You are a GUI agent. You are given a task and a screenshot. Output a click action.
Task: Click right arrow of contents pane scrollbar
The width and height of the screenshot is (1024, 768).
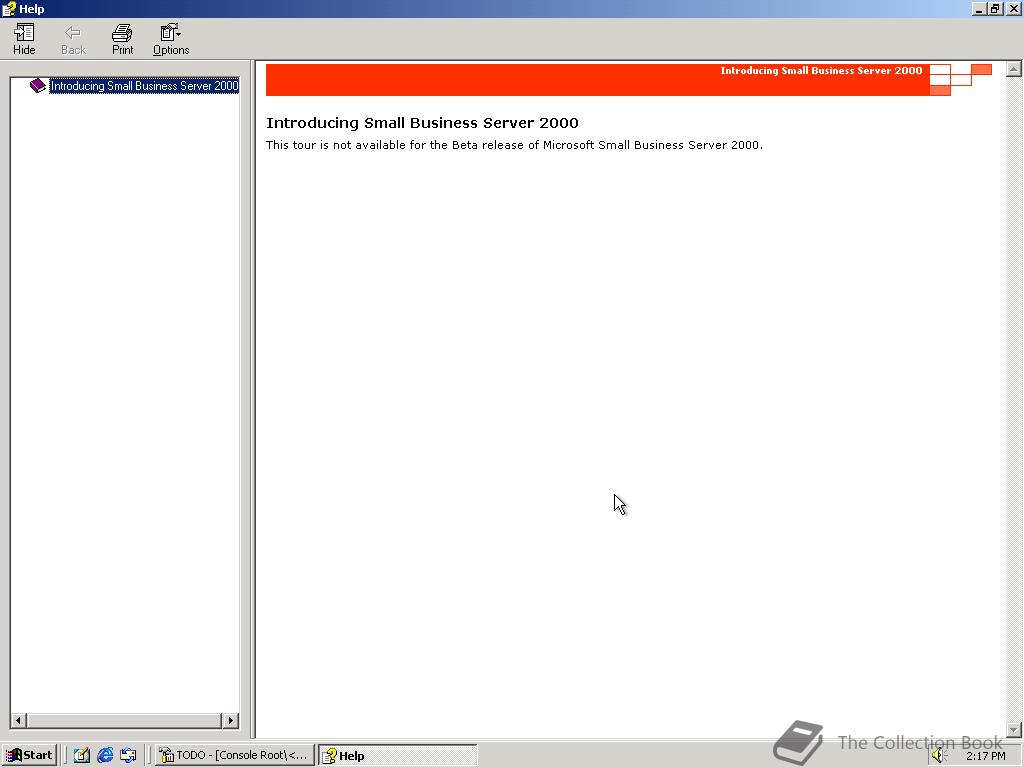(x=231, y=721)
